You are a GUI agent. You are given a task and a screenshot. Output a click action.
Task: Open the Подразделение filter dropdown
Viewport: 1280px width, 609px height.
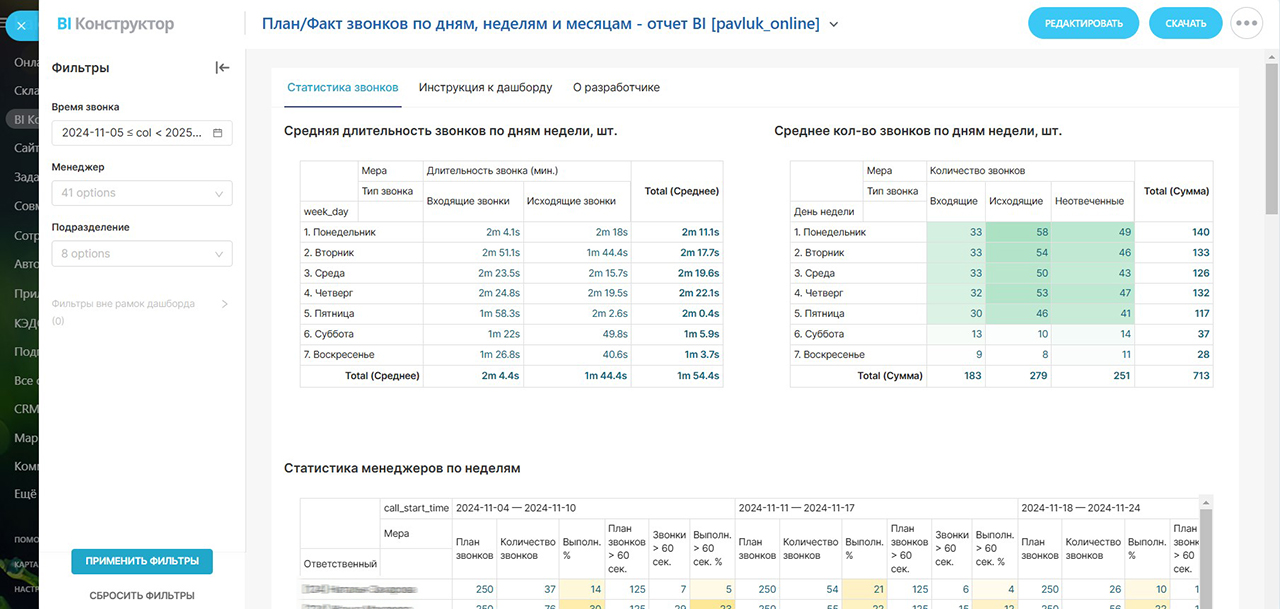141,254
